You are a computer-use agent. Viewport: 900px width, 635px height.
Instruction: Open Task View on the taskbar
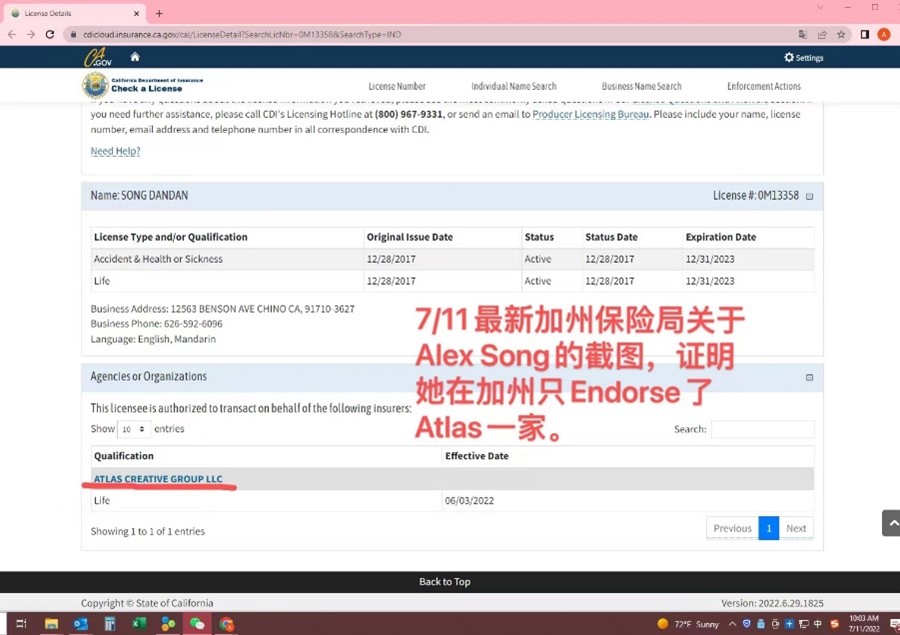[22, 624]
